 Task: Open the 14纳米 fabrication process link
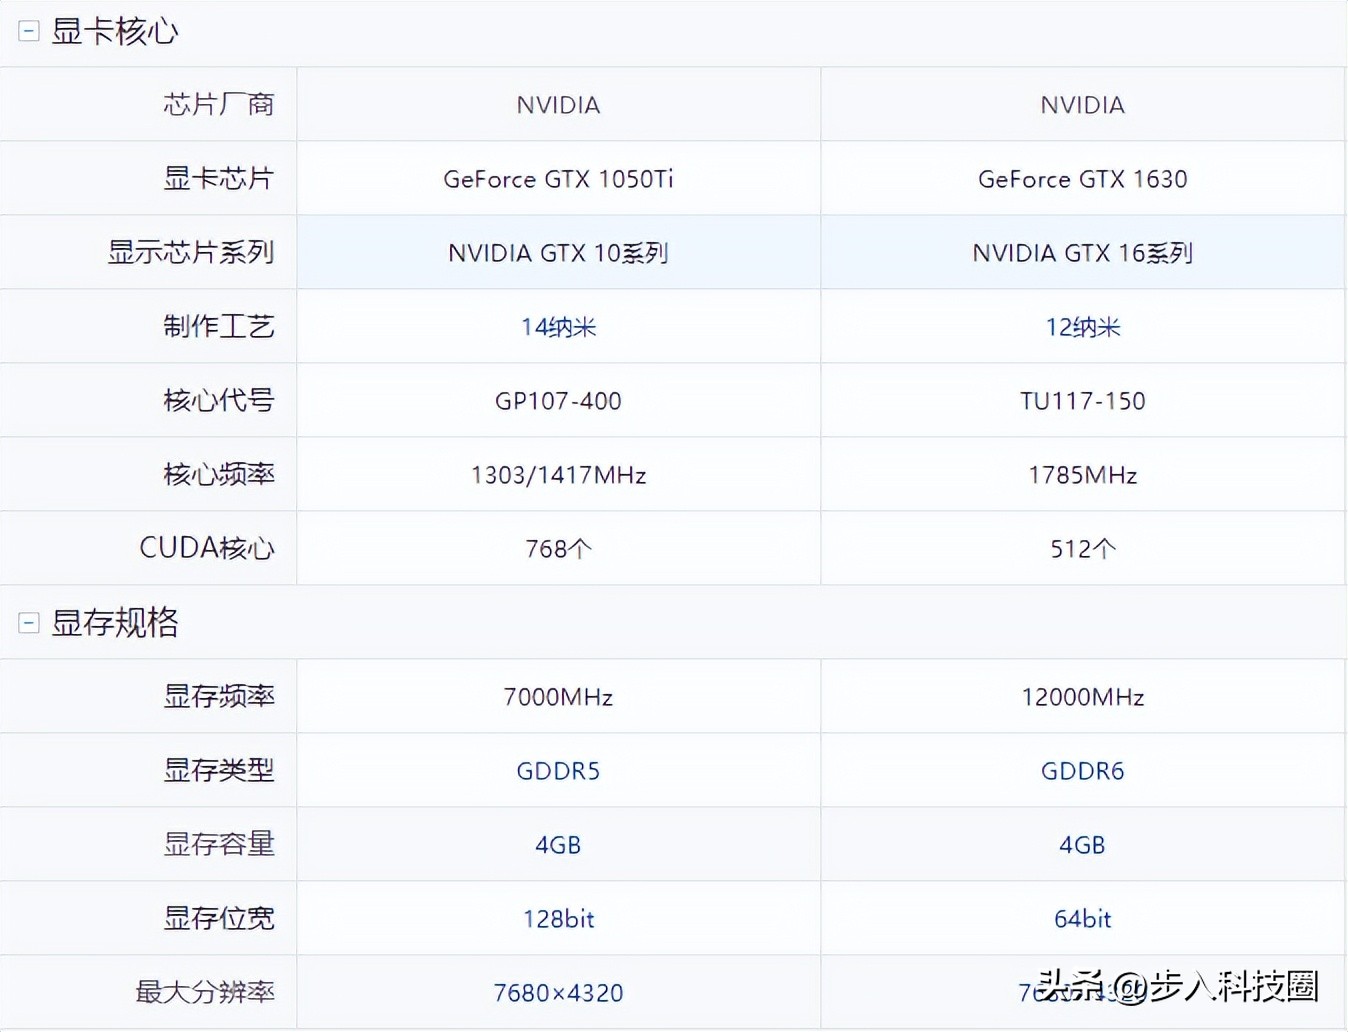pos(557,327)
